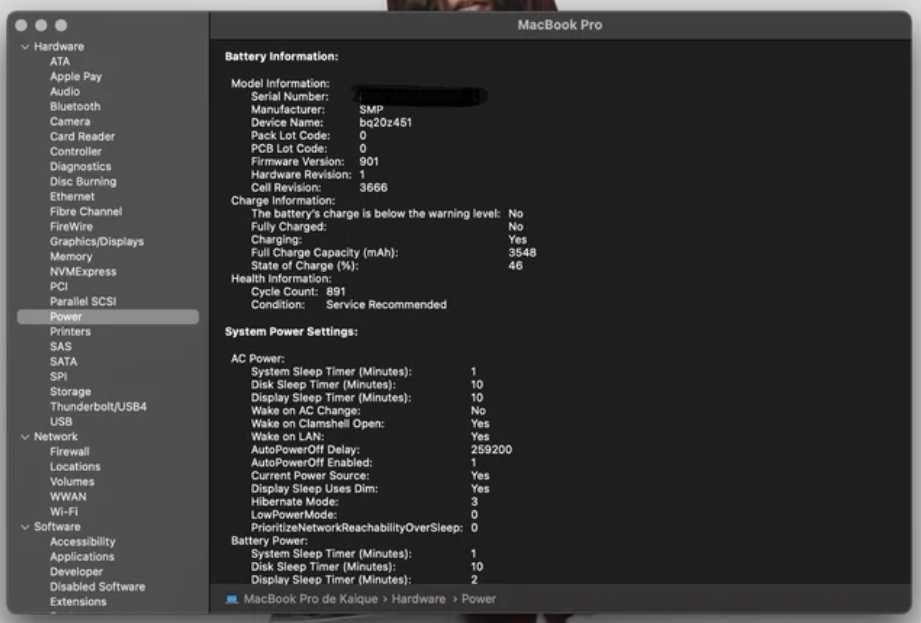Click the Cycle Count value 891
Image resolution: width=921 pixels, height=623 pixels.
pos(336,292)
